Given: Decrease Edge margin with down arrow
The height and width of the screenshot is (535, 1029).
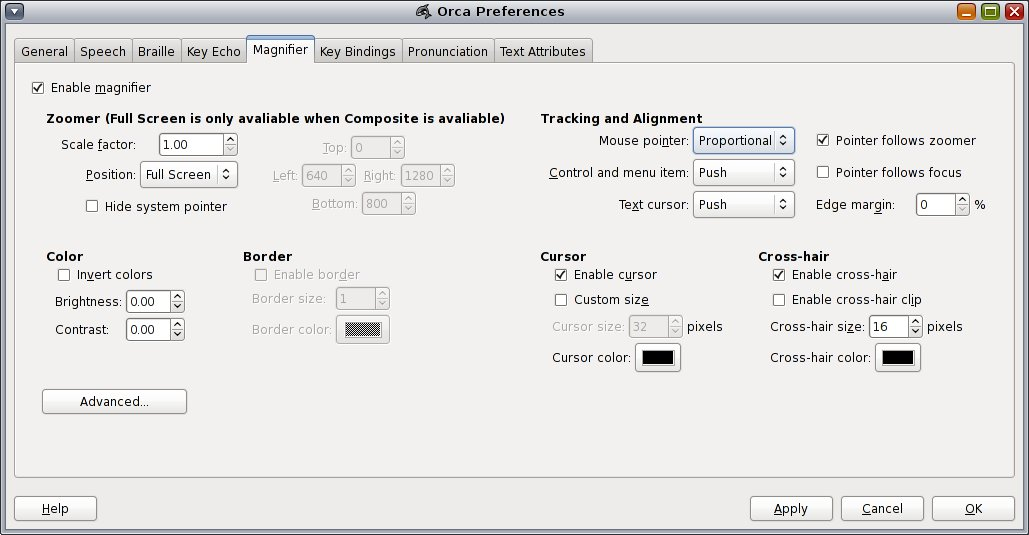Looking at the screenshot, I should 962,209.
